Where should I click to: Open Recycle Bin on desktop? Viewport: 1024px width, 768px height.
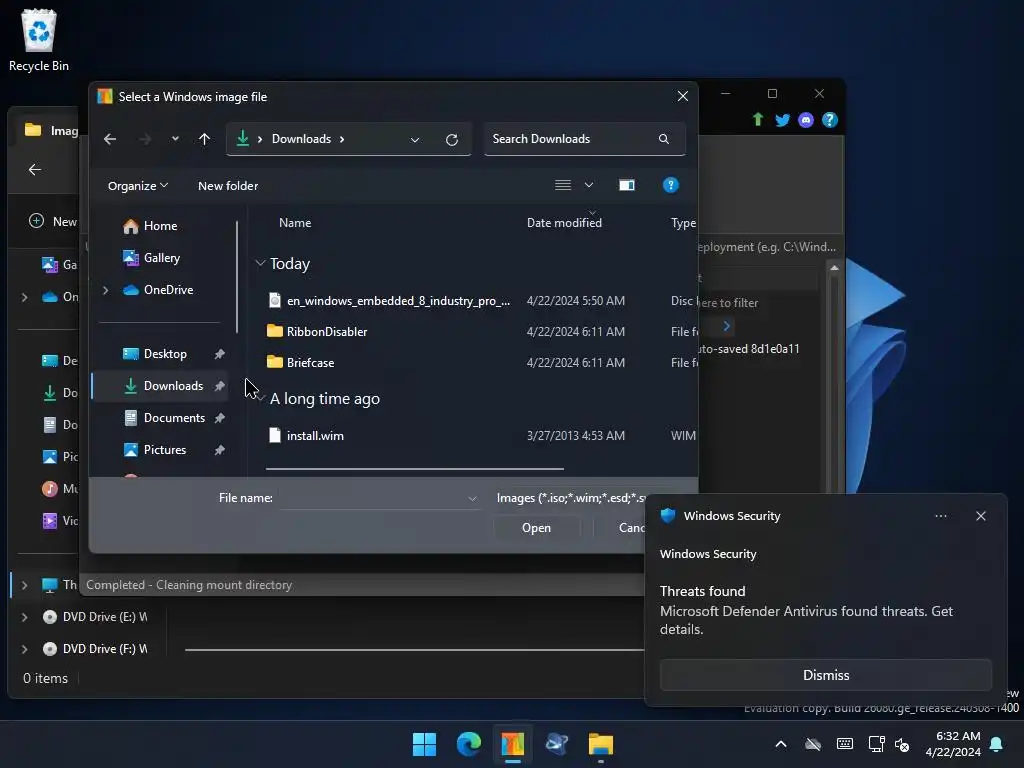pyautogui.click(x=39, y=40)
